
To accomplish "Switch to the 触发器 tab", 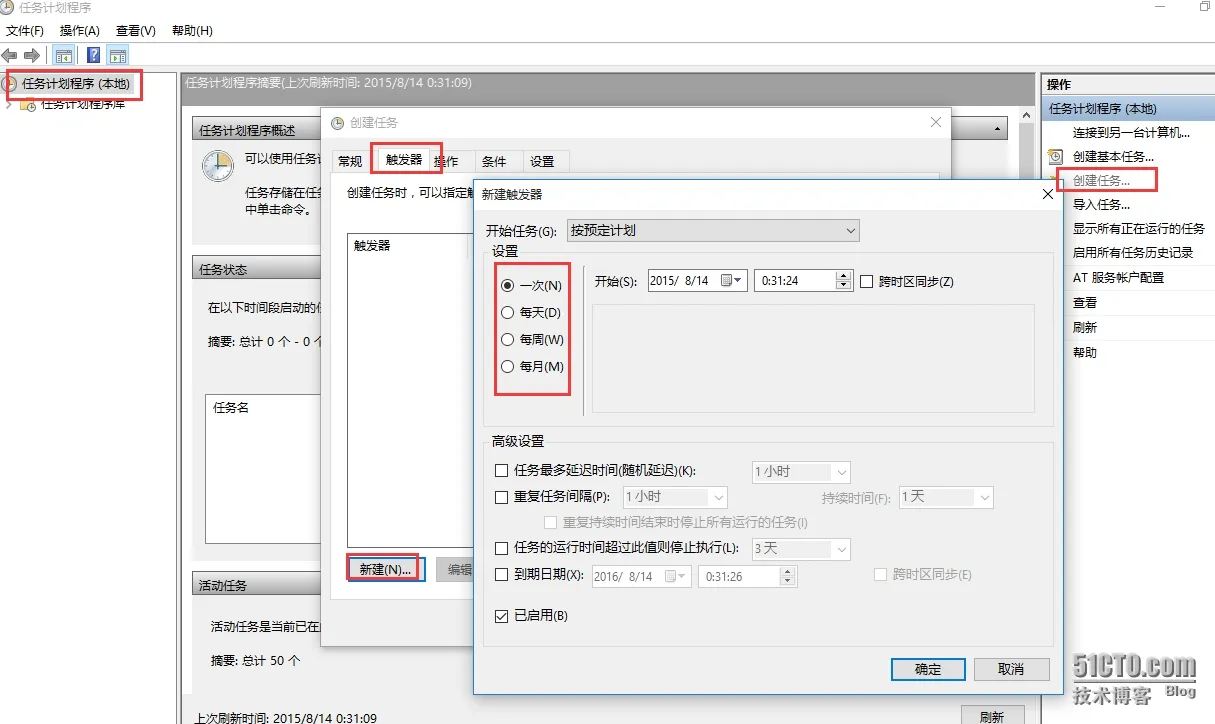I will click(404, 159).
